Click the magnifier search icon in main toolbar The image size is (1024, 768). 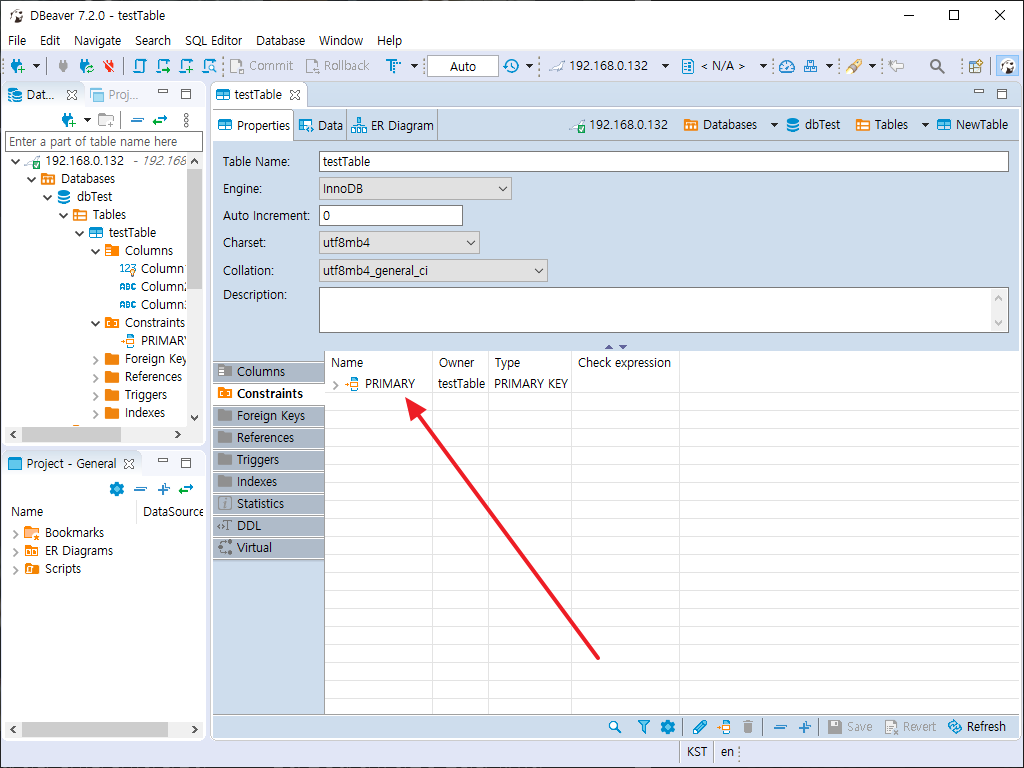[x=936, y=66]
